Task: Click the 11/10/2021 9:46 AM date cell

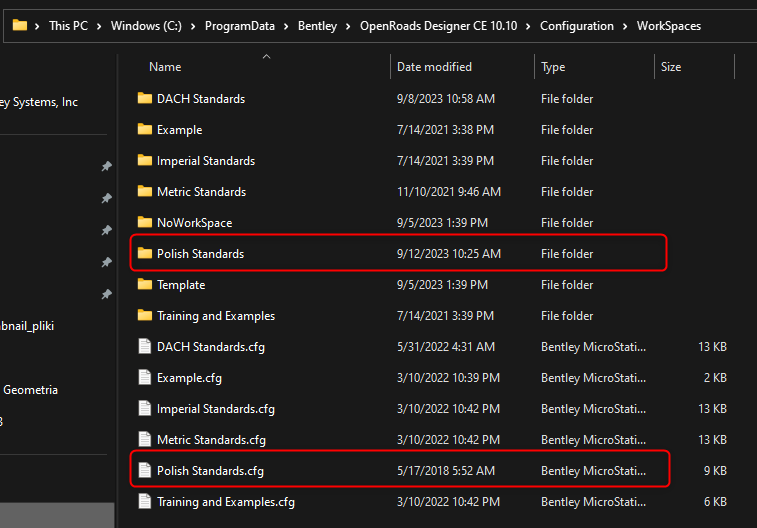Action: [x=449, y=192]
